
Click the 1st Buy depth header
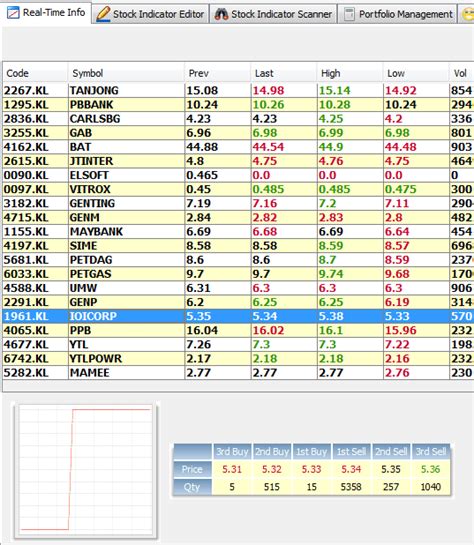(x=311, y=452)
